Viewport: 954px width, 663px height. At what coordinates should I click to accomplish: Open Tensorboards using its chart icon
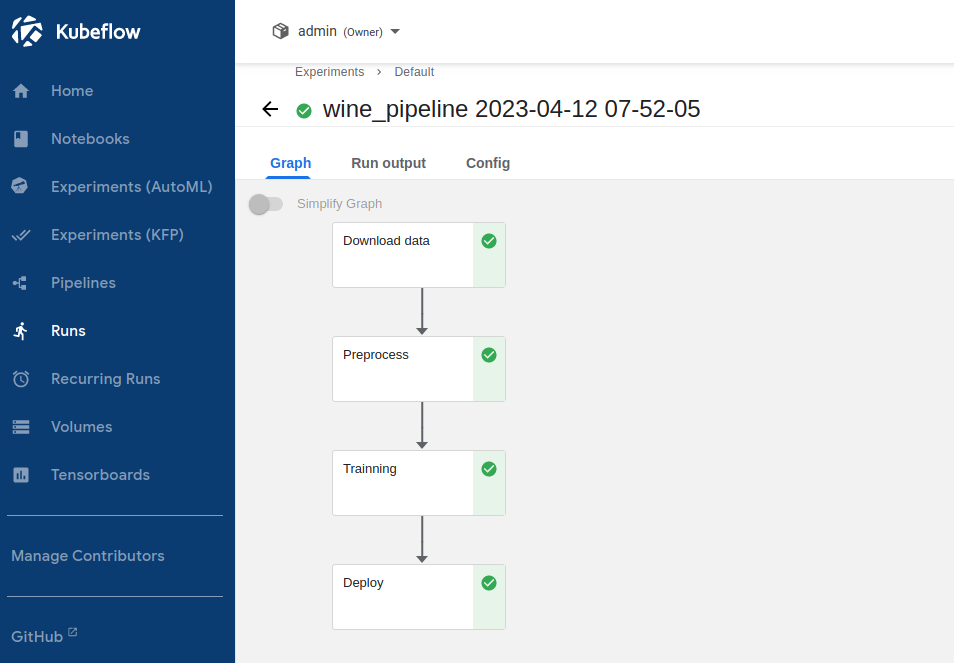pyautogui.click(x=21, y=474)
